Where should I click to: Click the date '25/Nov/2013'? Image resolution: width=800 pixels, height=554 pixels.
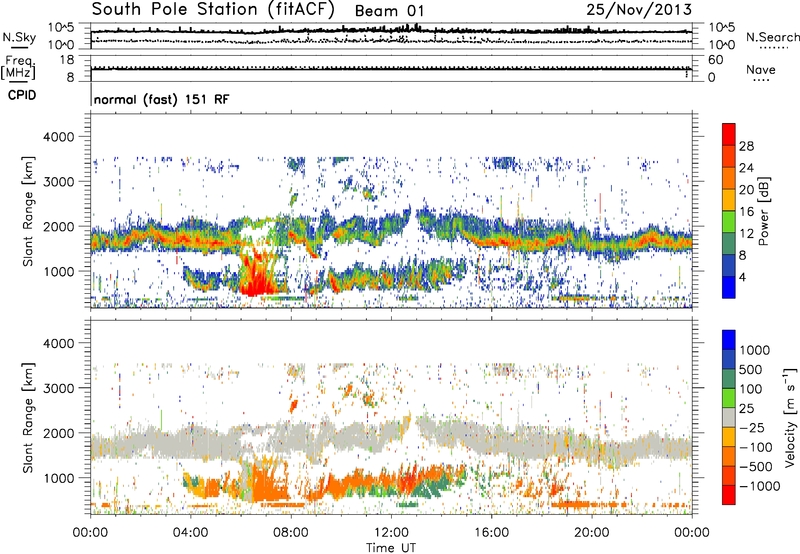click(639, 10)
